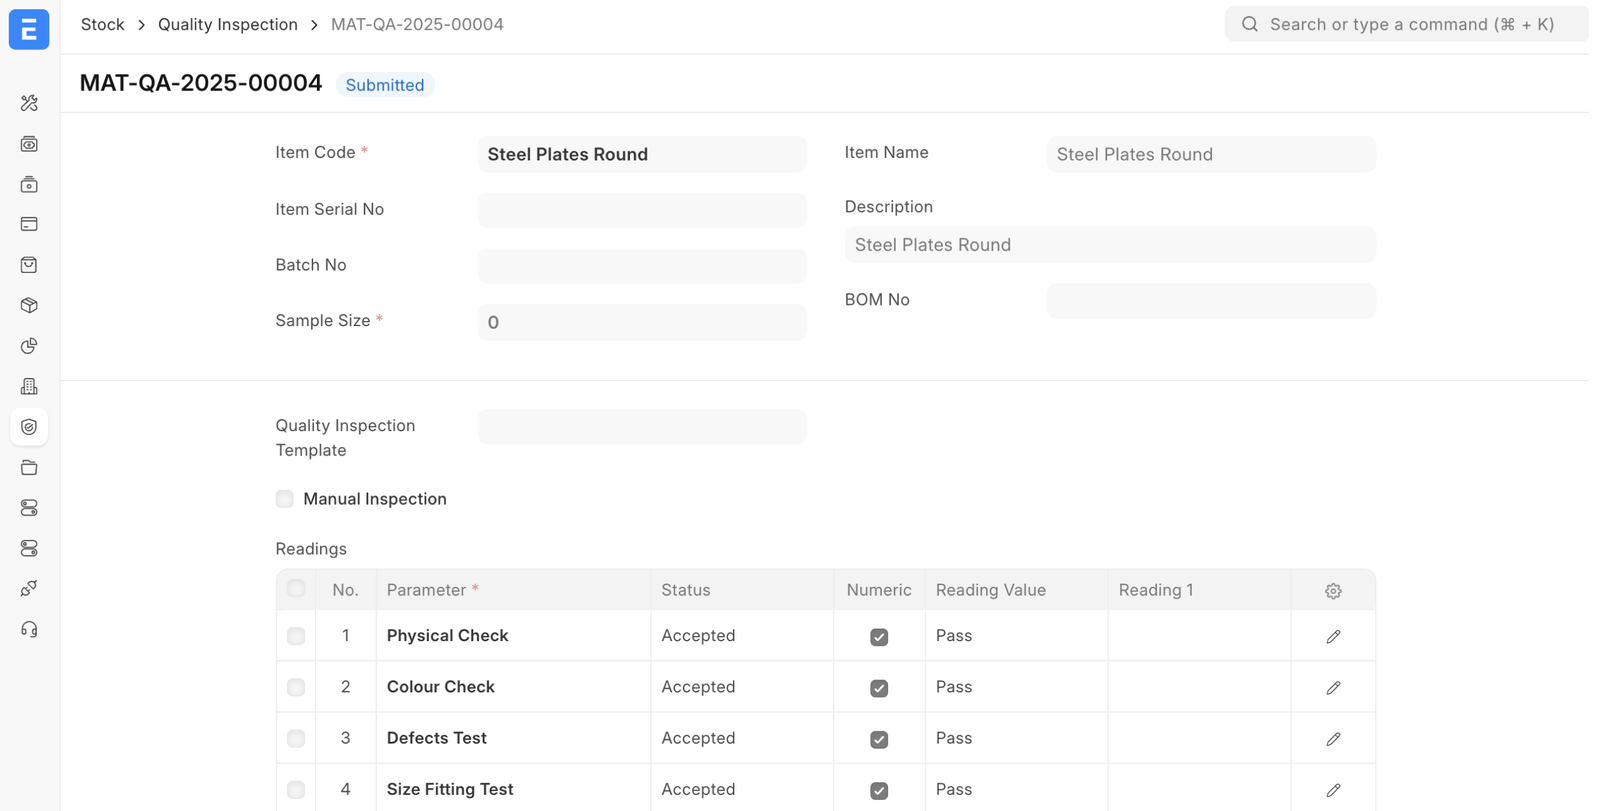Select the Colour Check row checkbox
Viewport: 1600px width, 811px height.
(x=296, y=687)
